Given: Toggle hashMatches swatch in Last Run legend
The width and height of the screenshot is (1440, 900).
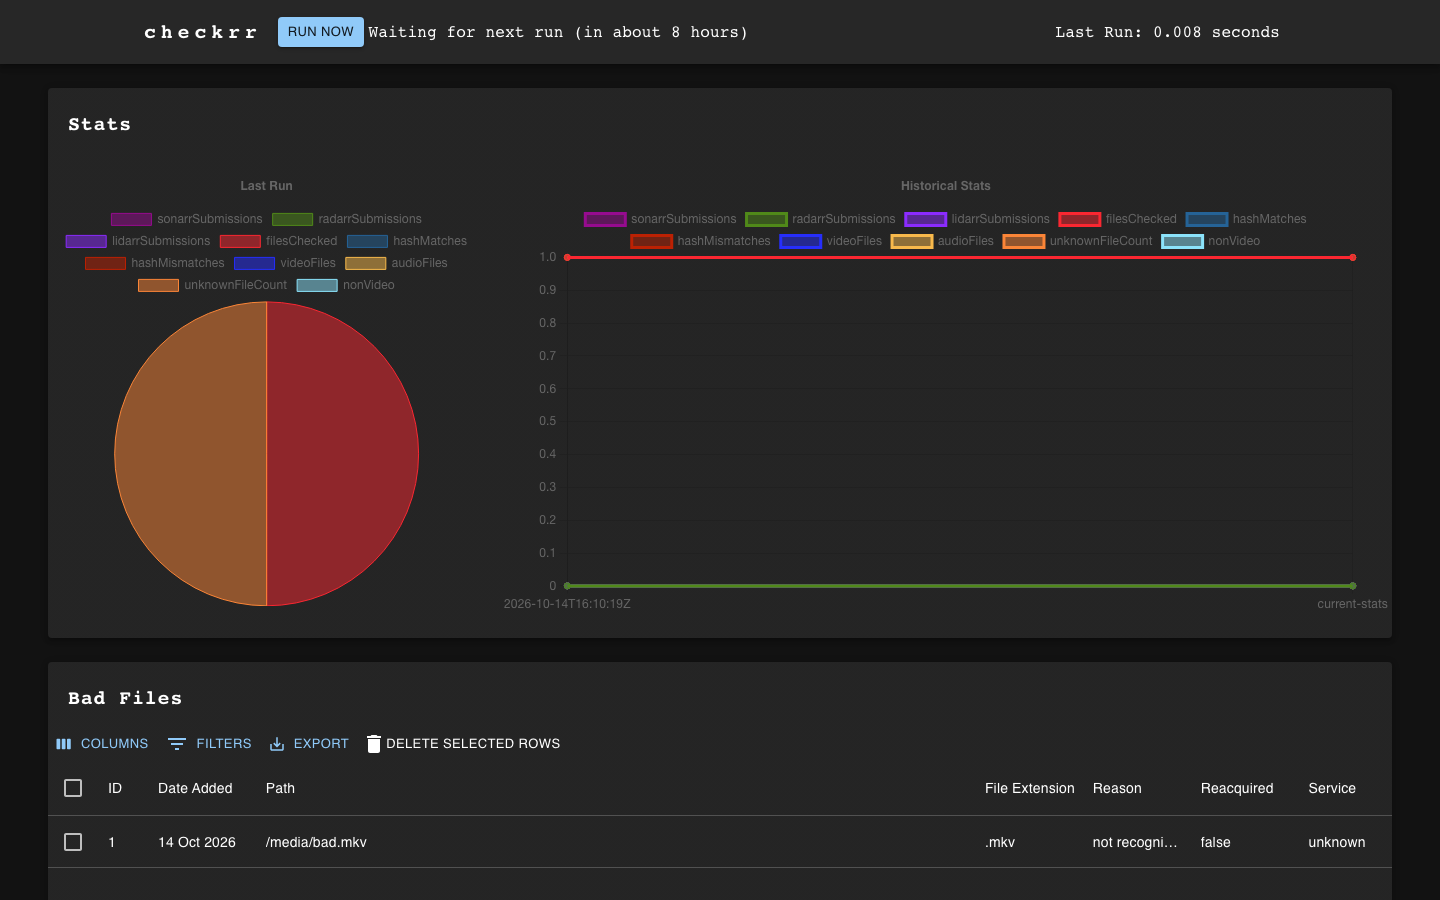Looking at the screenshot, I should point(367,241).
